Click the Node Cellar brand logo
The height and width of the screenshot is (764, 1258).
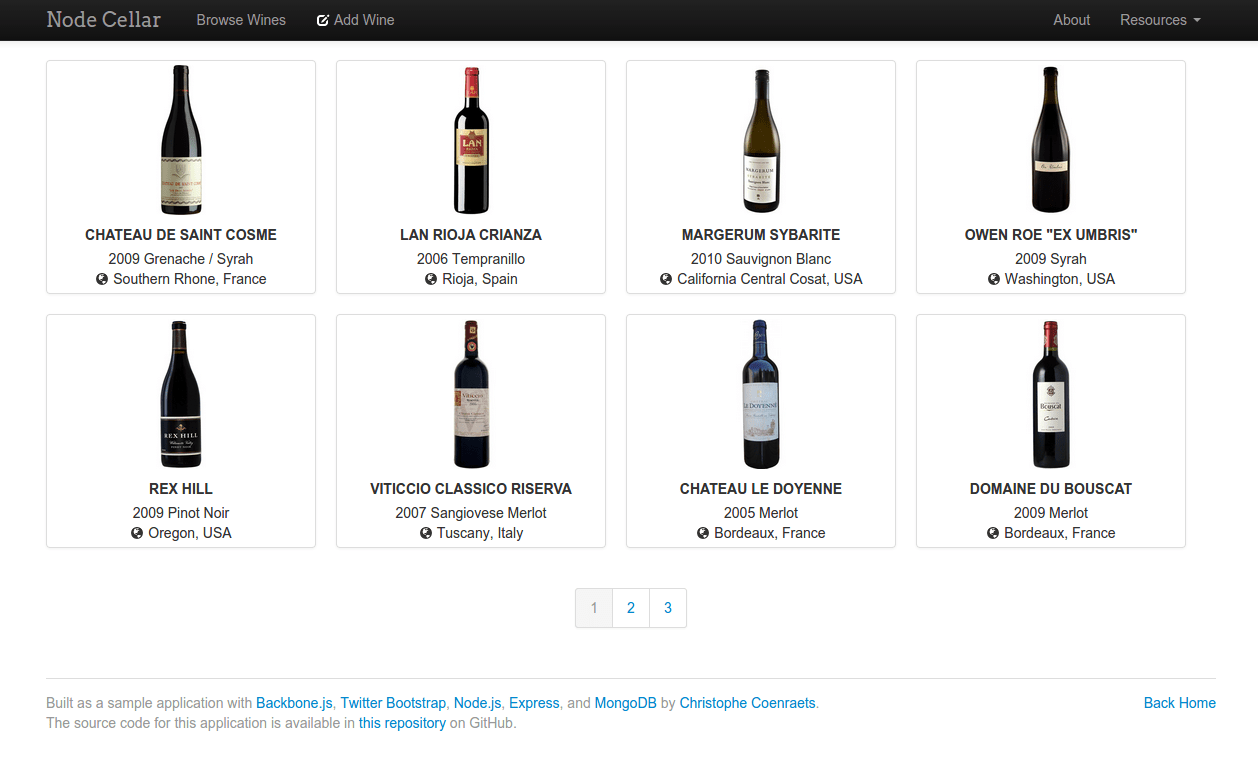point(104,20)
